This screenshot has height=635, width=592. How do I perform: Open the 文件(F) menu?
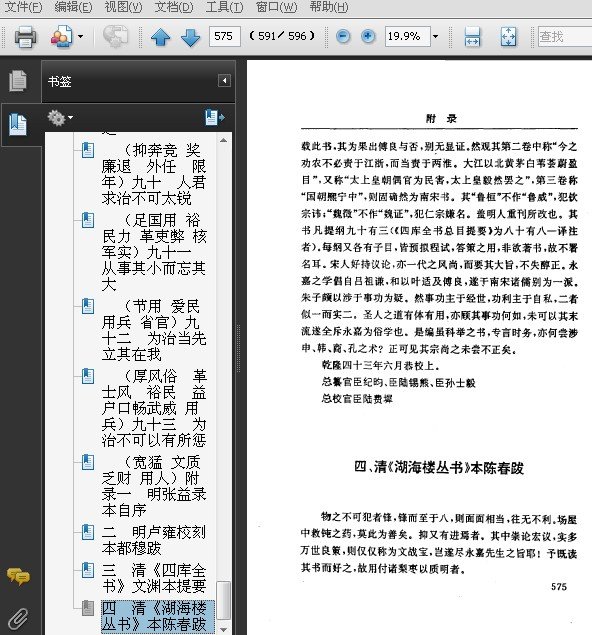pos(23,7)
